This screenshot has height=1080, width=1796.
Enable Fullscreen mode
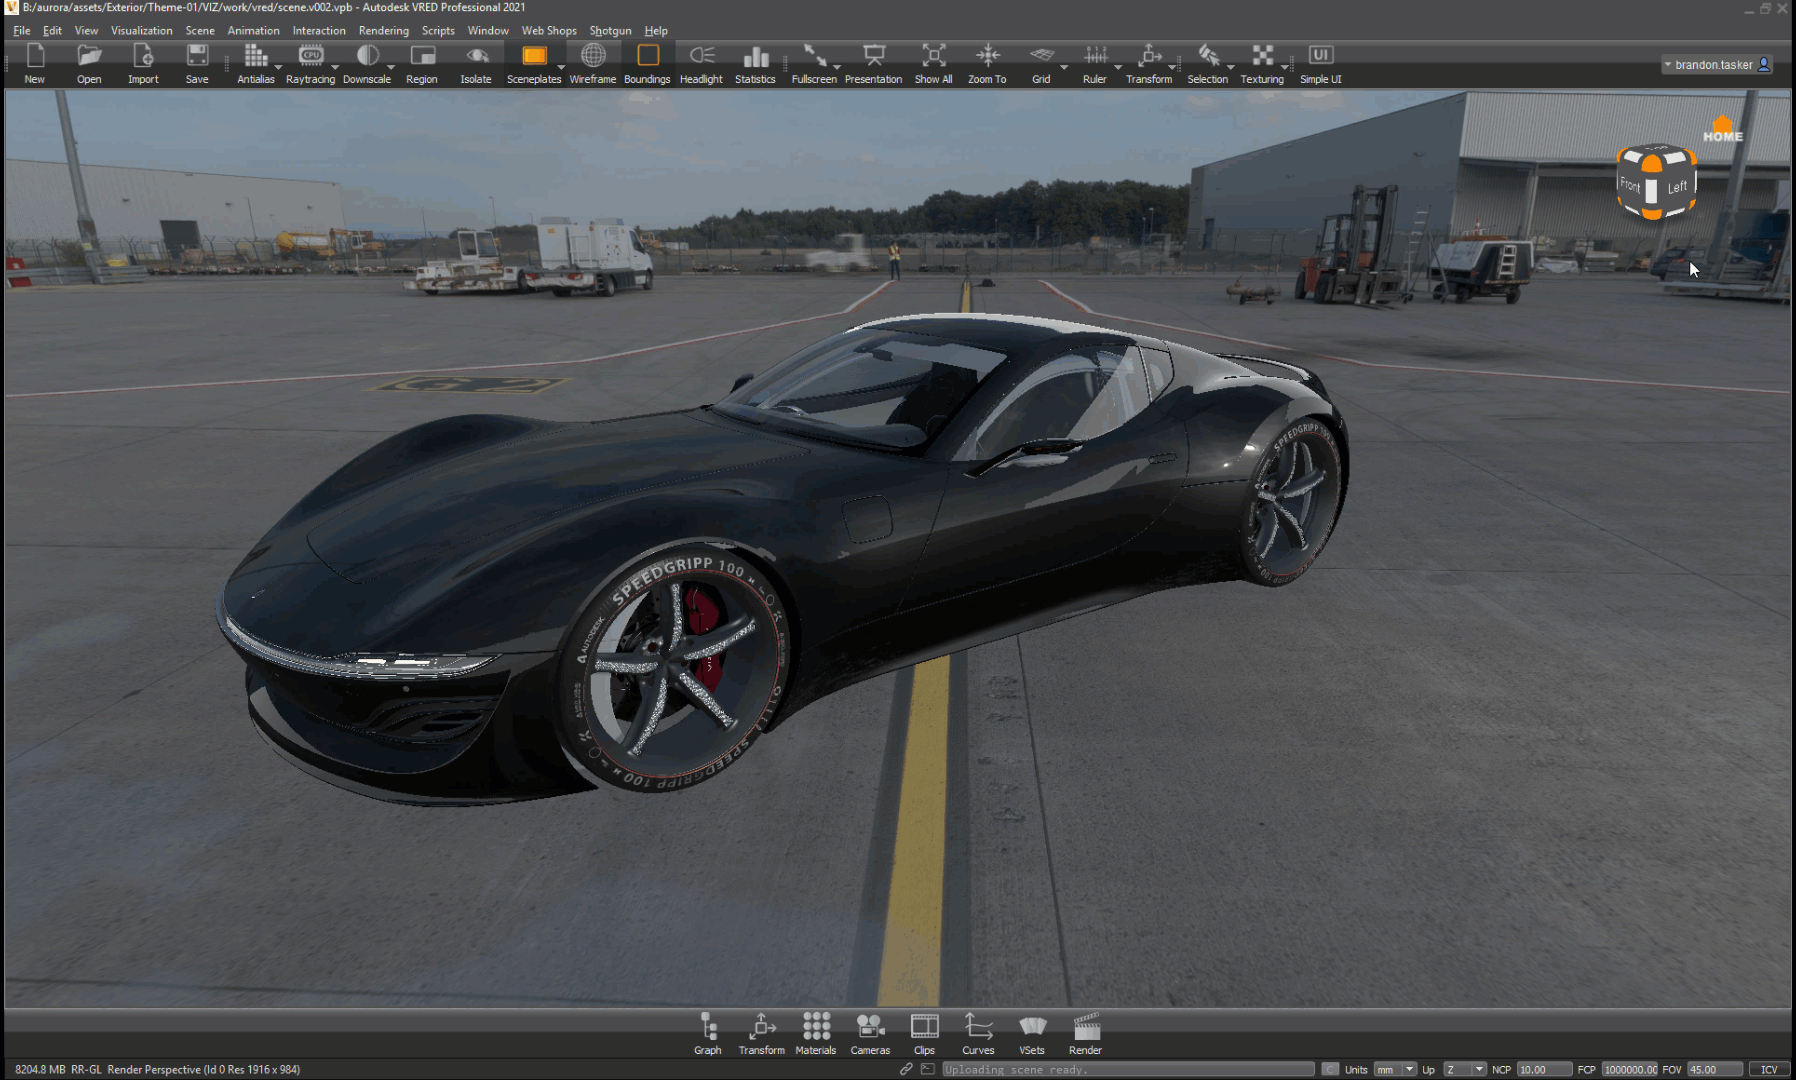(813, 60)
